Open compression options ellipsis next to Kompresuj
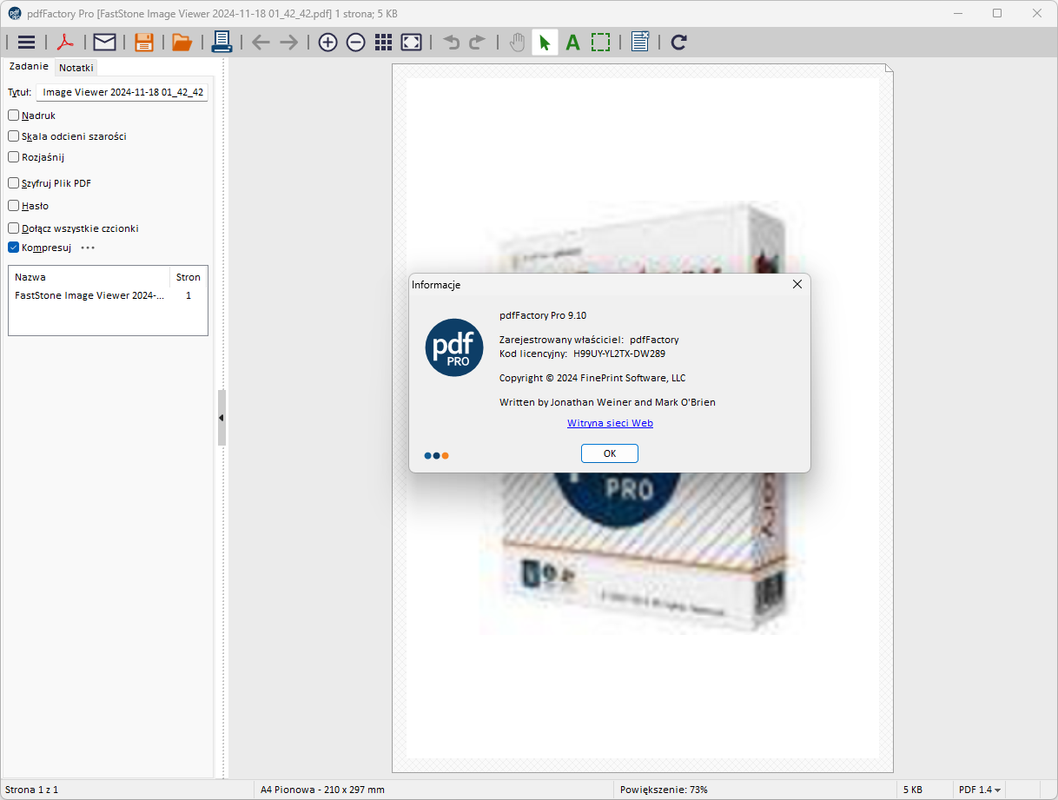This screenshot has width=1058, height=800. [88, 248]
